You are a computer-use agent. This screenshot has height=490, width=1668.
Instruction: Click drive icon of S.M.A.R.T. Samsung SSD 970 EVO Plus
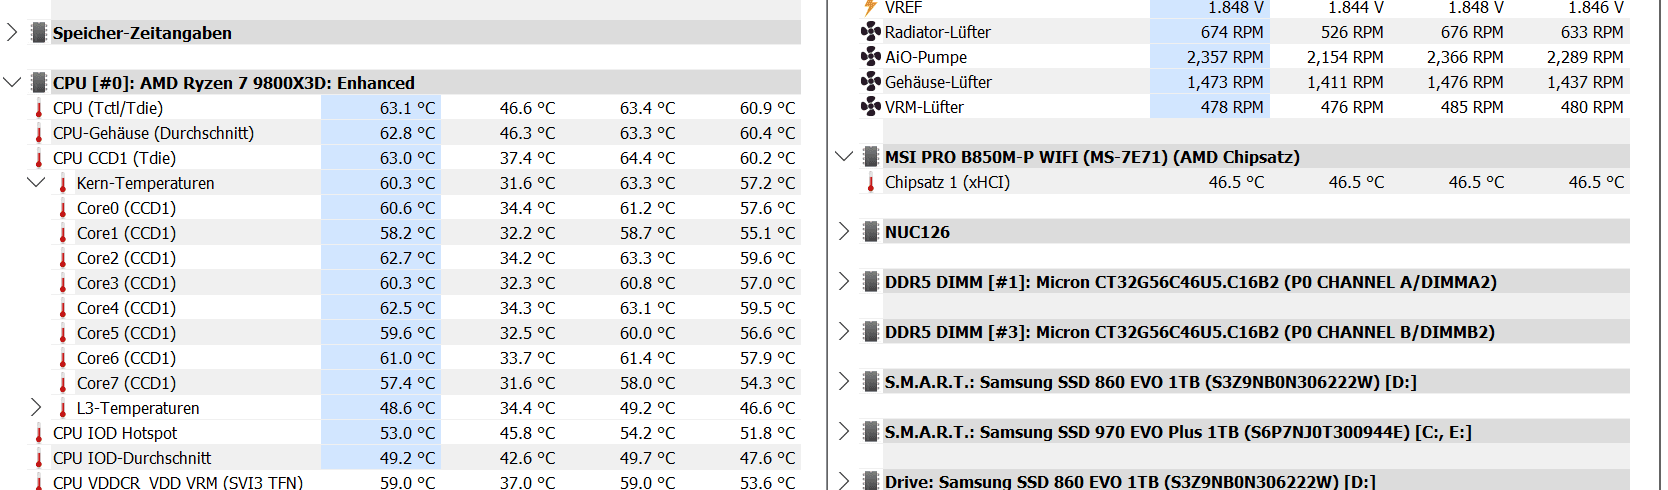pyautogui.click(x=871, y=431)
